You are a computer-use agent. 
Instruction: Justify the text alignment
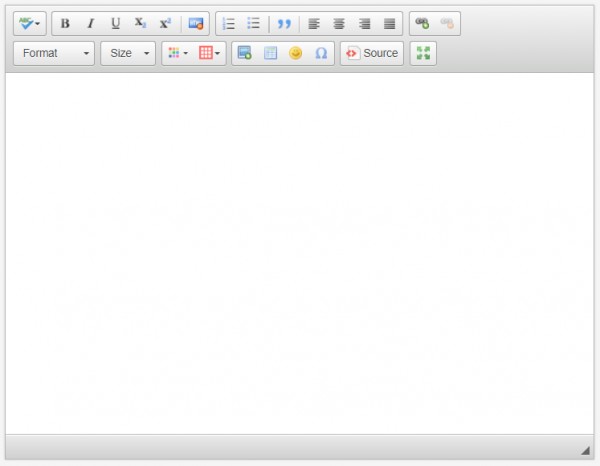[x=389, y=23]
